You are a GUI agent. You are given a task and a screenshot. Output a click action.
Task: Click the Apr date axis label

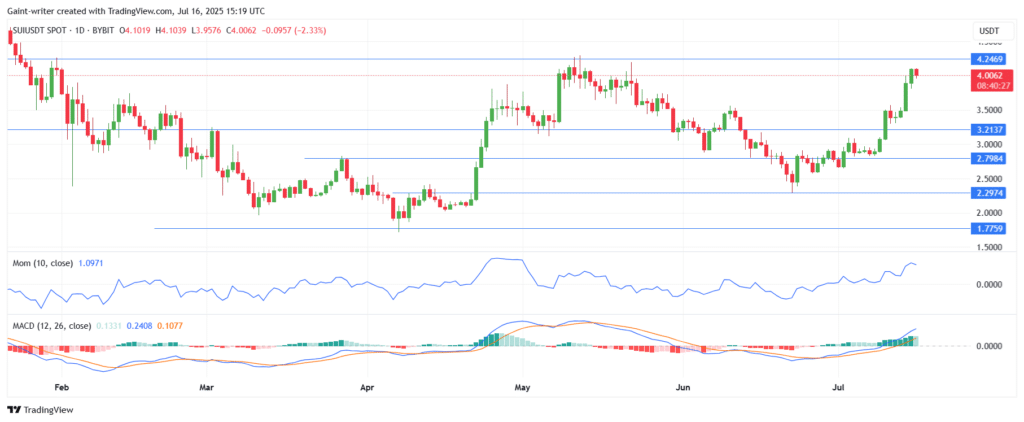[x=367, y=387]
